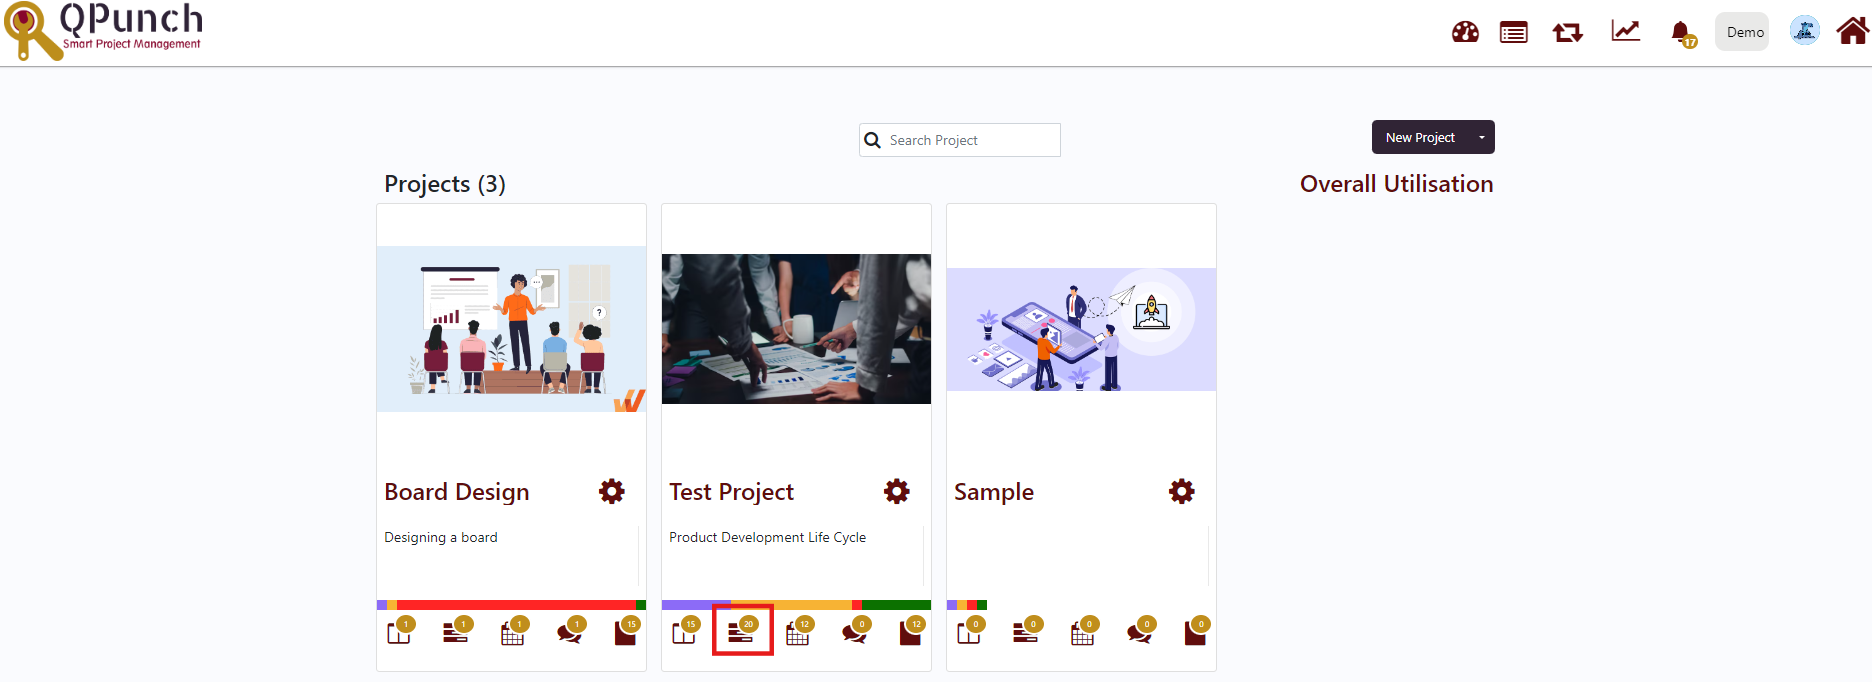Open Test Project task list icon with 20
Screen dimensions: 1872x682
742,630
